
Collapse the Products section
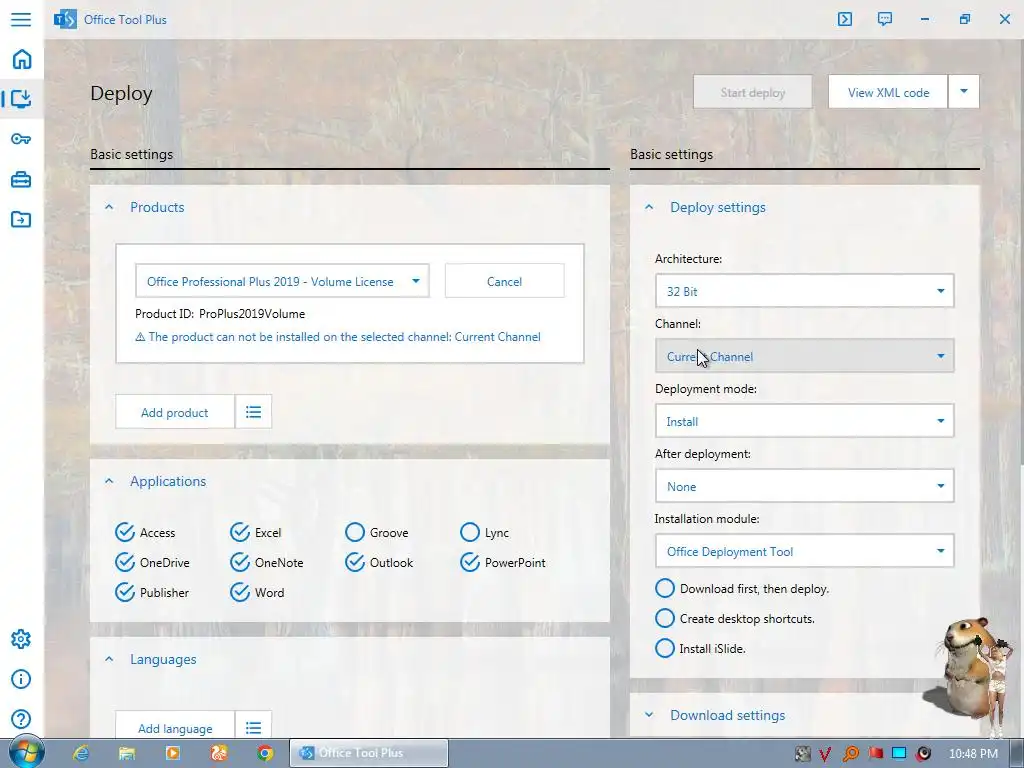coord(109,207)
